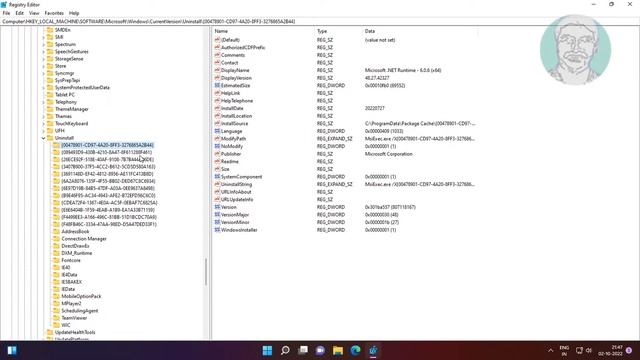Click the AddressBook key folder icon

click(x=56, y=231)
